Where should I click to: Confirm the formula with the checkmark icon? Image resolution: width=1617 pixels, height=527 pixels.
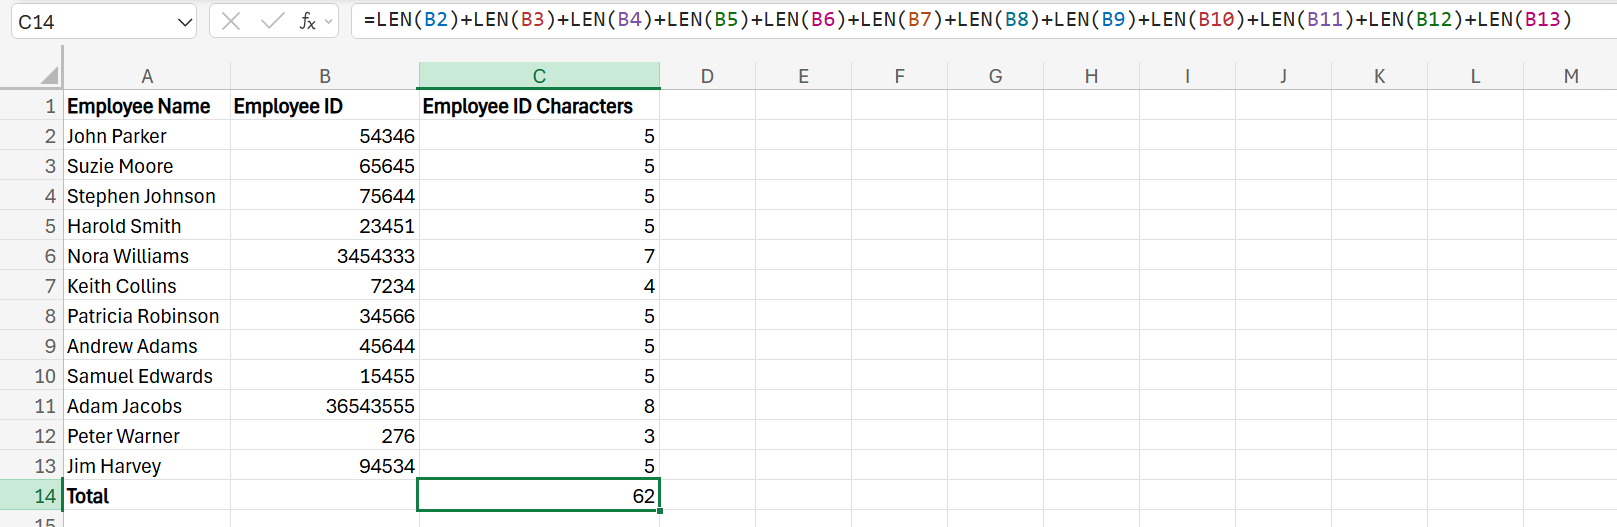point(271,21)
